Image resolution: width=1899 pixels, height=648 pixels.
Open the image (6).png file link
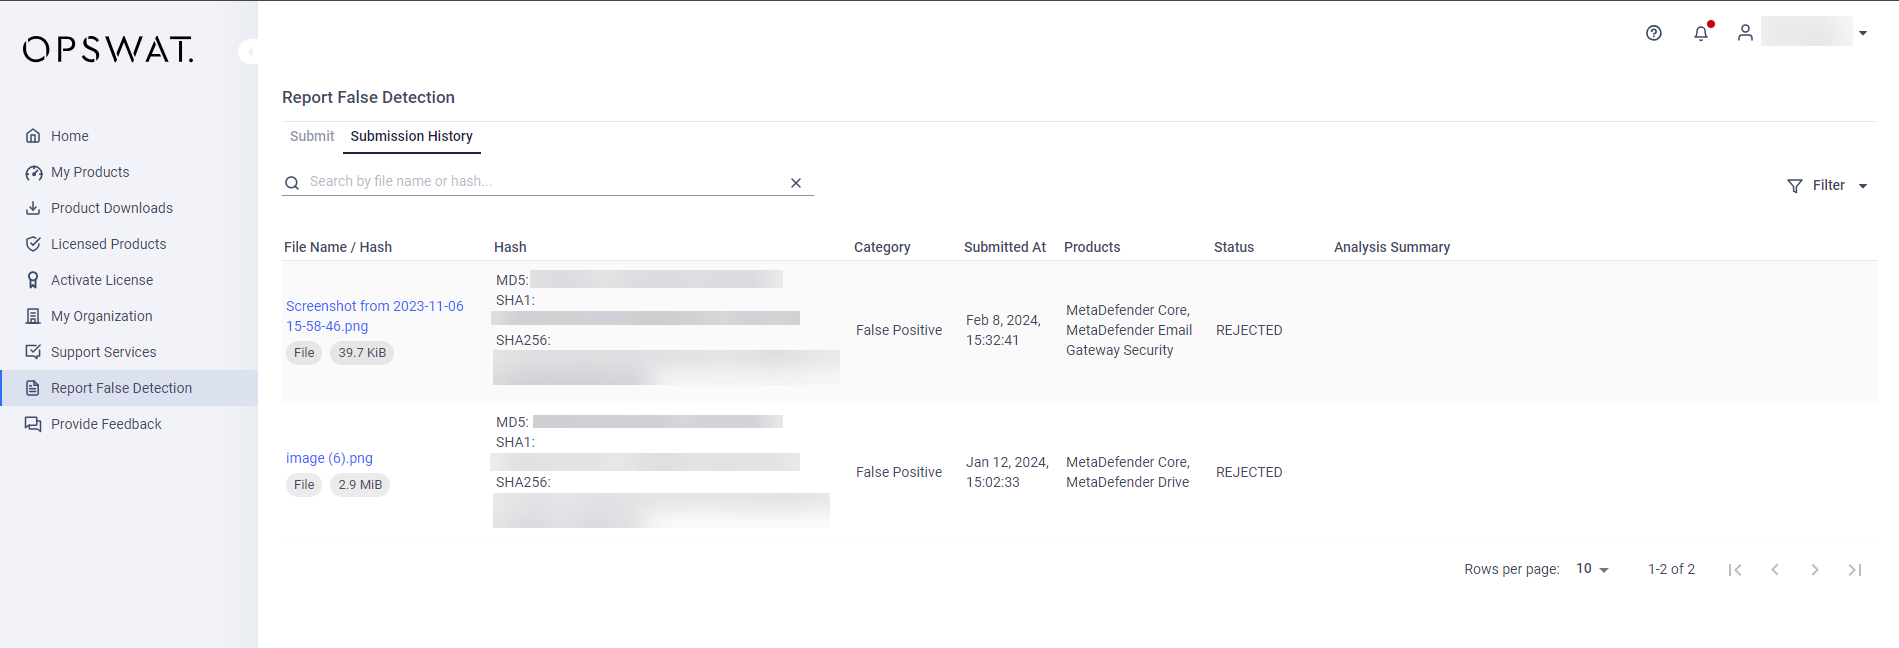pyautogui.click(x=329, y=458)
